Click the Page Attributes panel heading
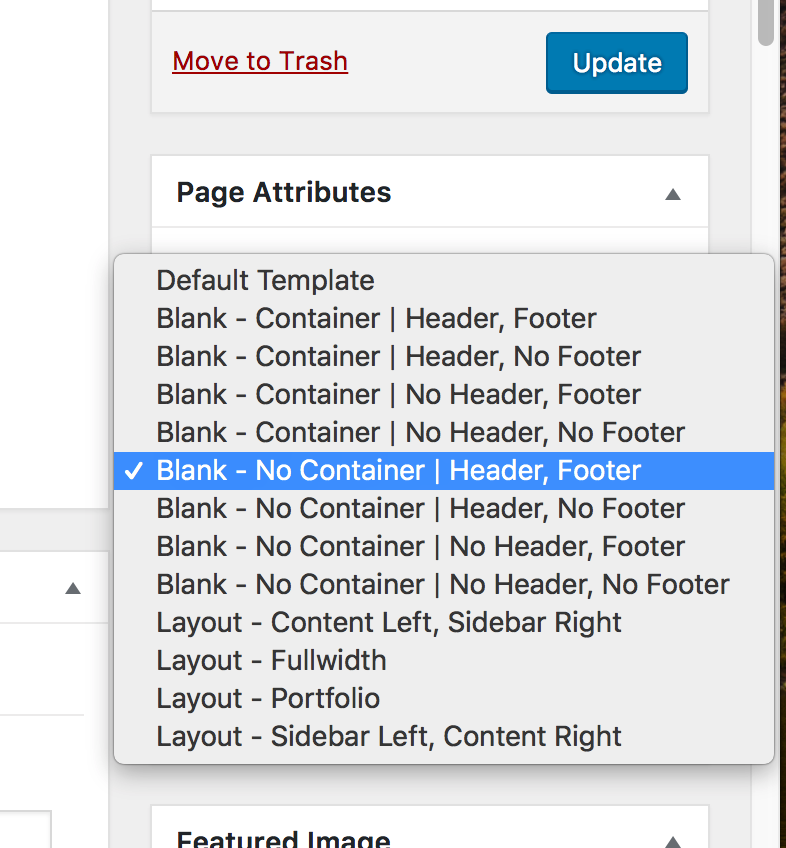 (284, 193)
